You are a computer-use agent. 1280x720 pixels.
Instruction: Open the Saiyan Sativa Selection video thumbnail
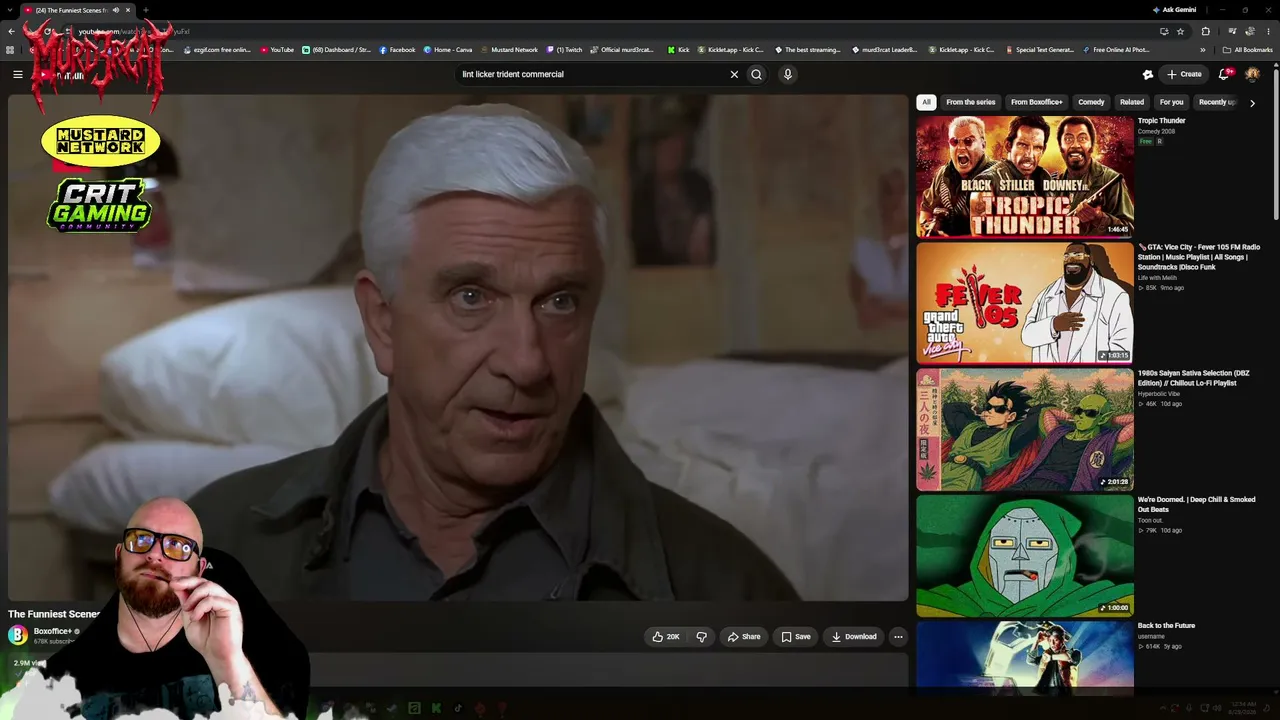(x=1025, y=430)
